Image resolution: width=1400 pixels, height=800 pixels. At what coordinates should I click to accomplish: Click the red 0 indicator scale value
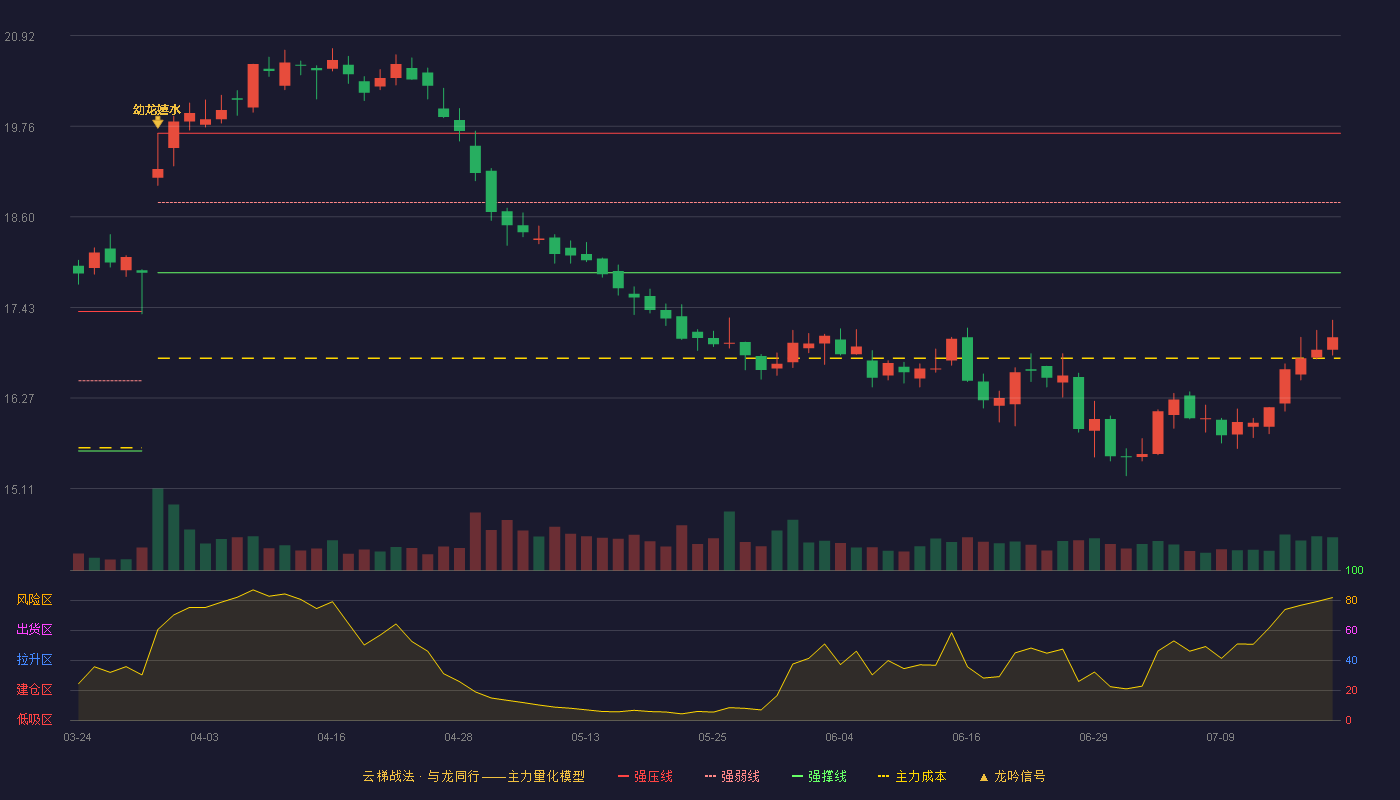(1348, 720)
